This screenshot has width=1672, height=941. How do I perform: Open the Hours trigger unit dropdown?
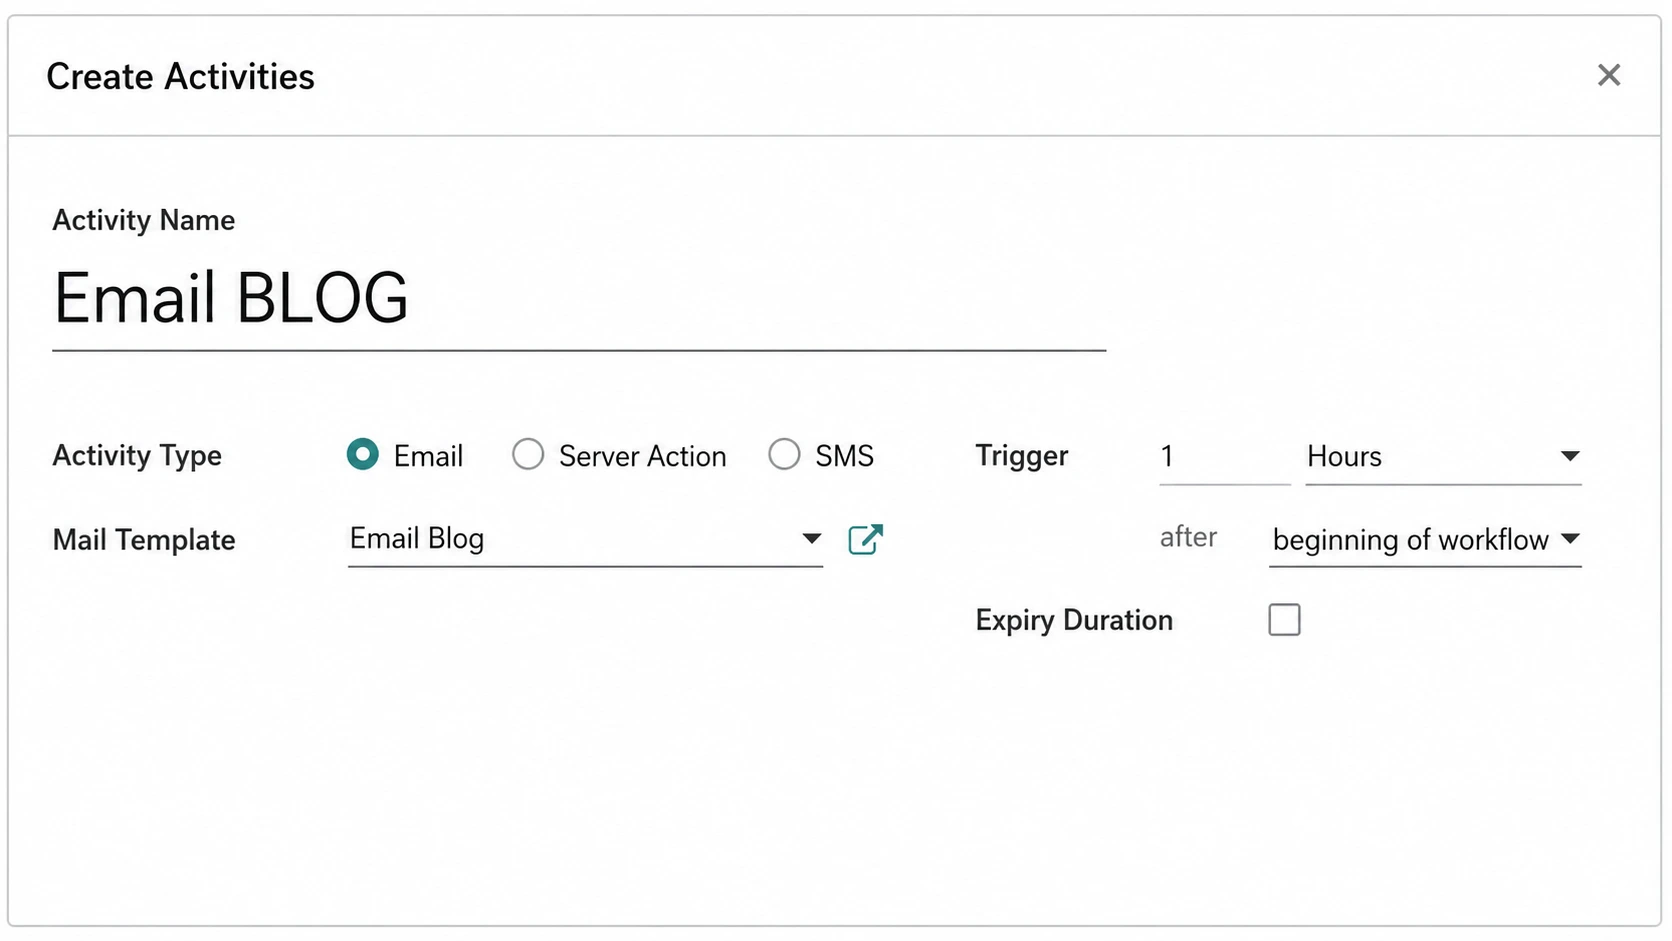[1443, 457]
